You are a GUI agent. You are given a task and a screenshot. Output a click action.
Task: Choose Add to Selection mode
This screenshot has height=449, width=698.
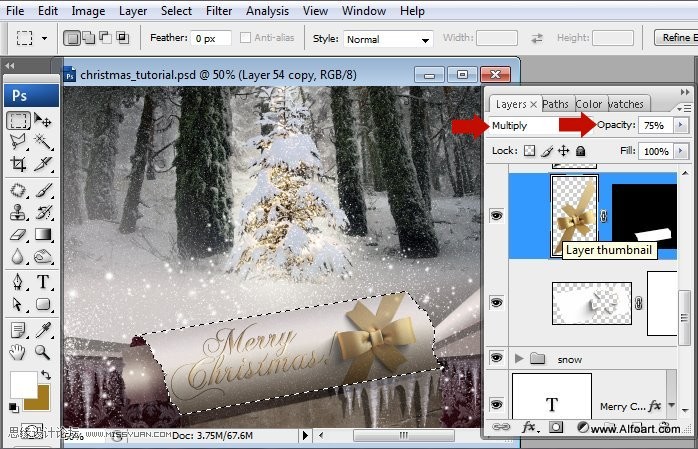click(89, 38)
